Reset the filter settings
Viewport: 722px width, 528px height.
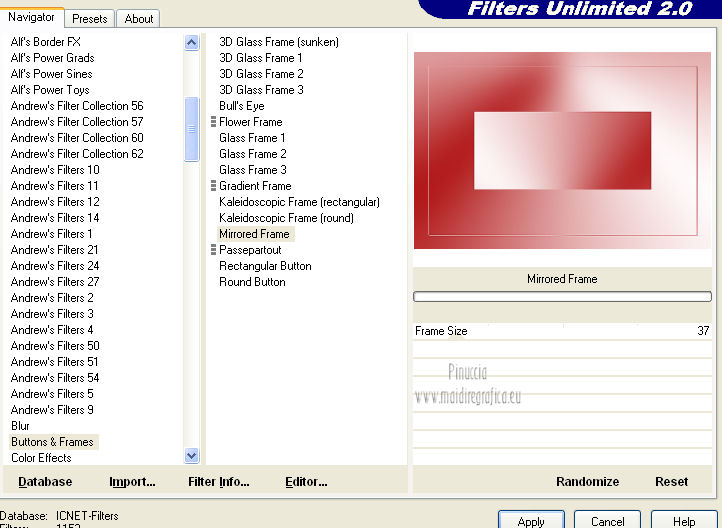(671, 482)
